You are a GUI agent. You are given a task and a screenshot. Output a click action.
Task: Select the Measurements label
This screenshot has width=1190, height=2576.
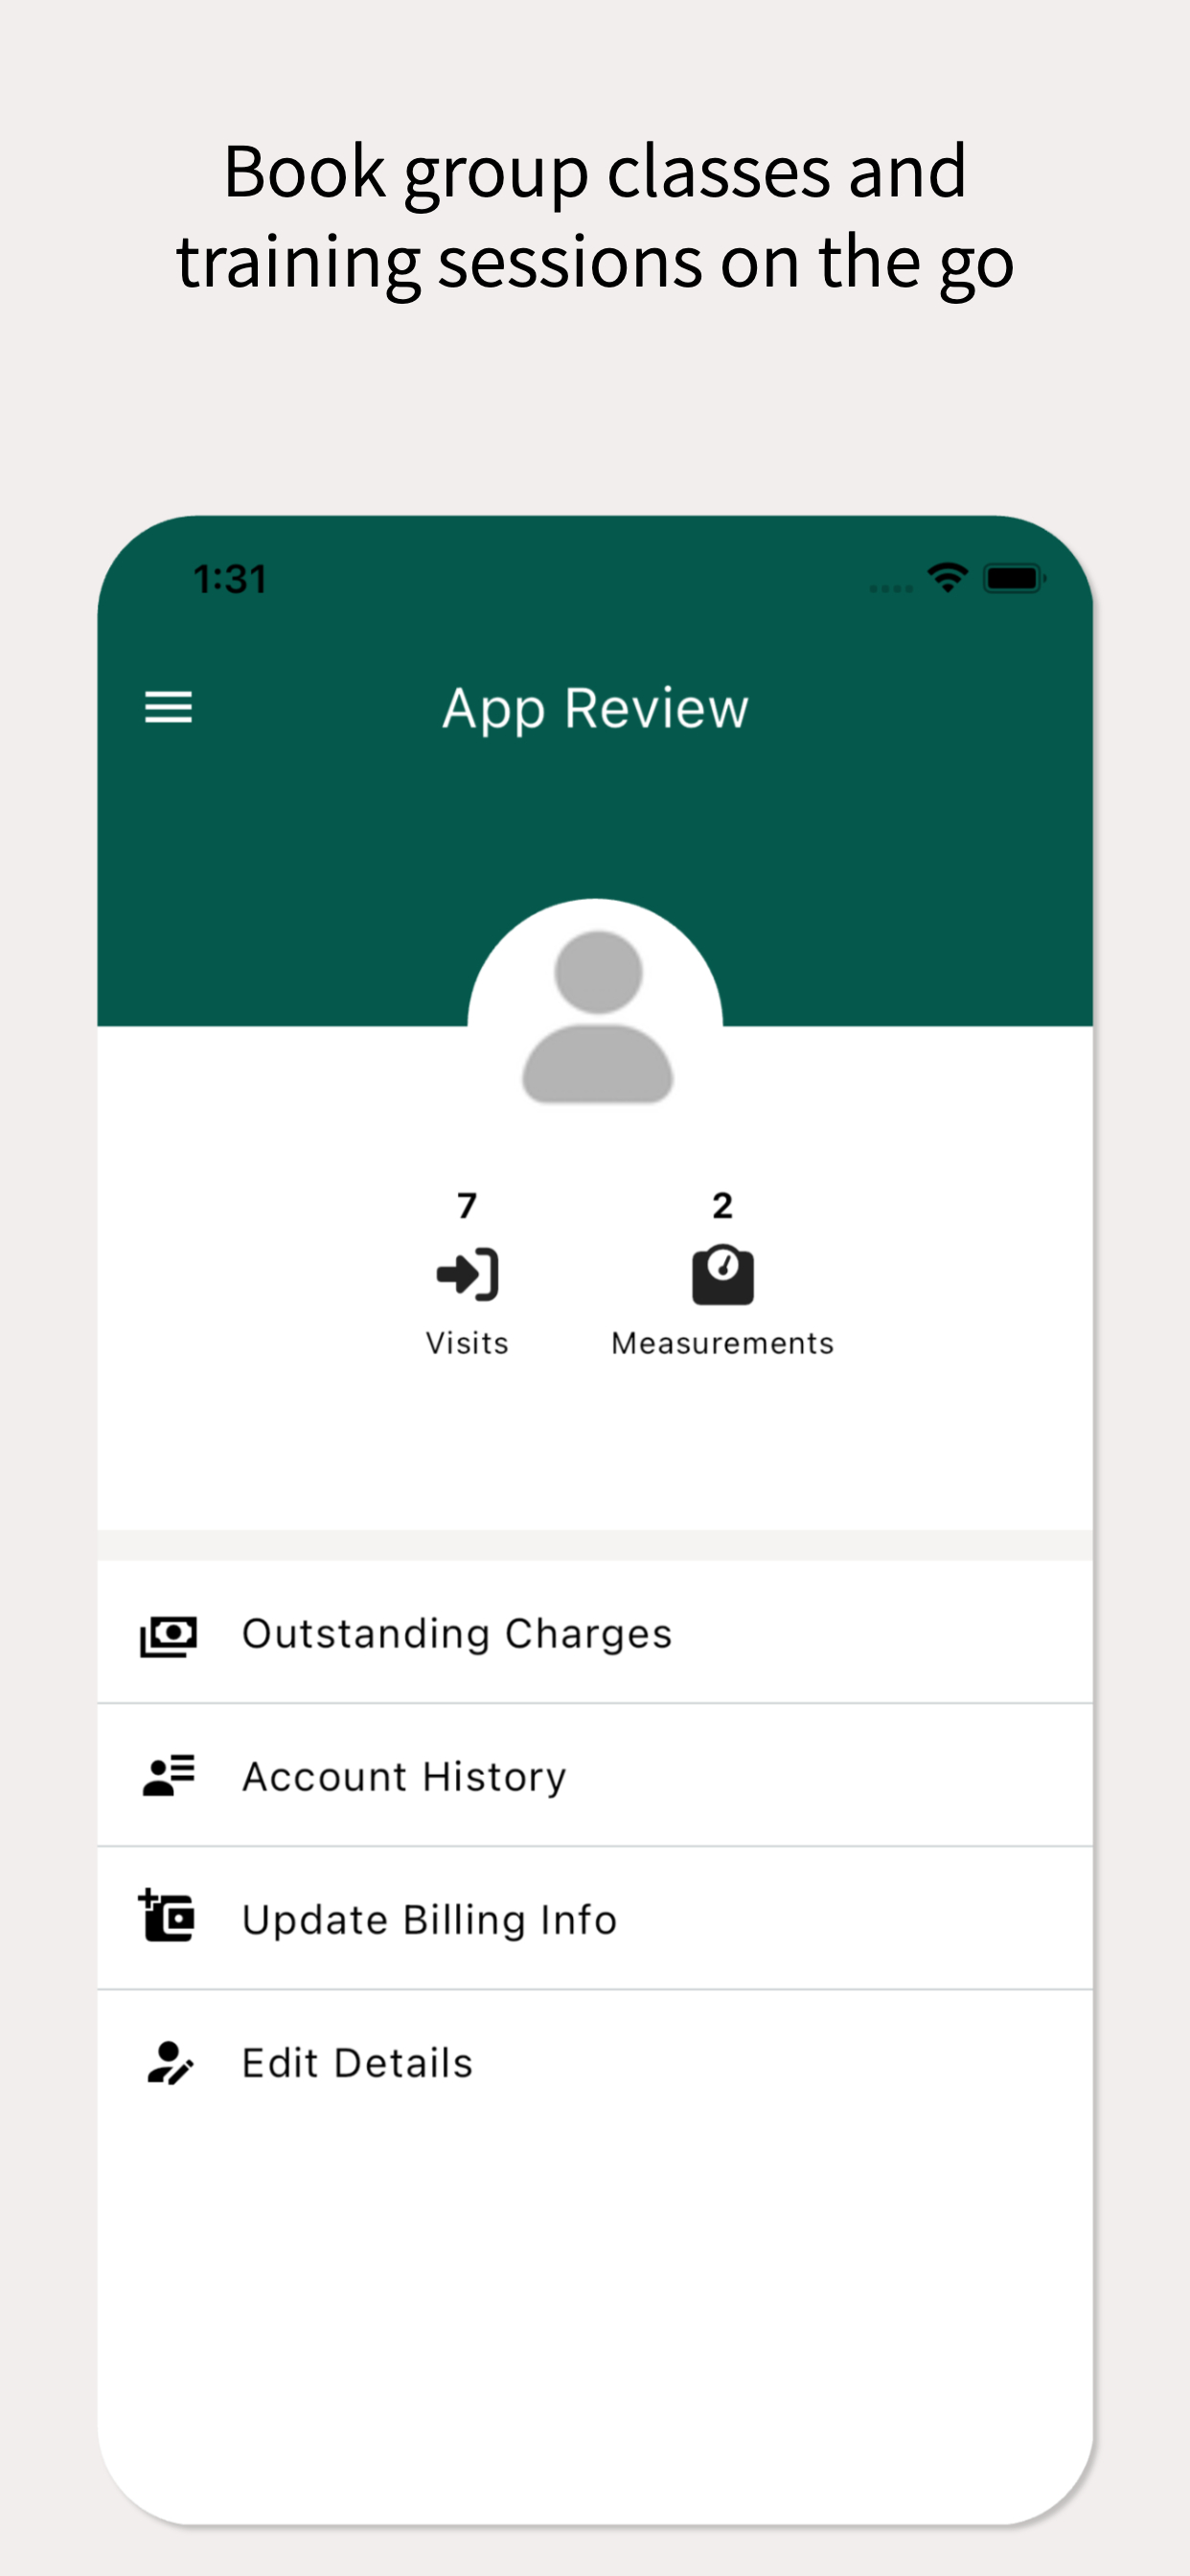(723, 1343)
